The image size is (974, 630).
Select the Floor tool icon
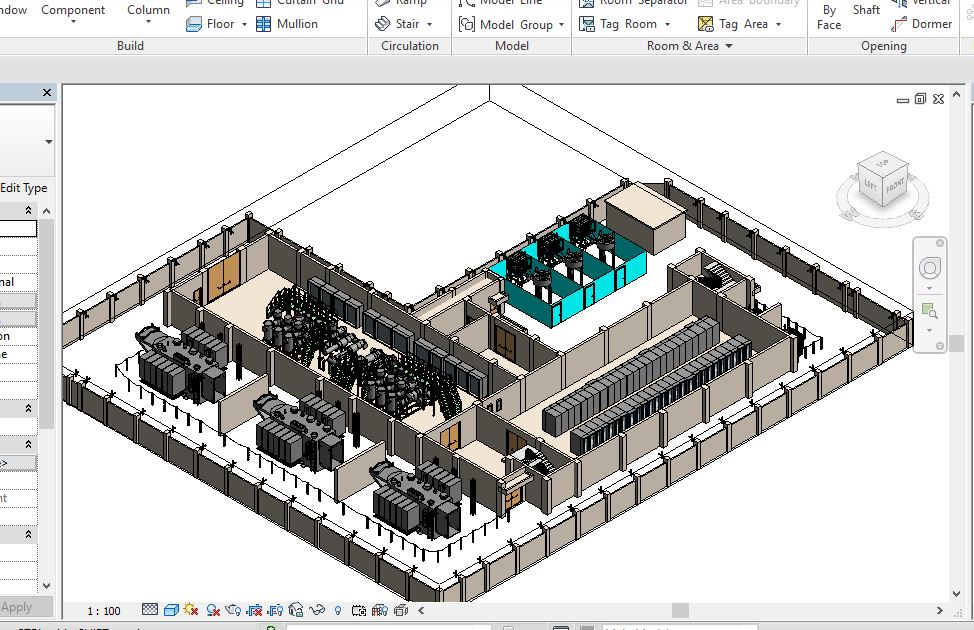195,24
